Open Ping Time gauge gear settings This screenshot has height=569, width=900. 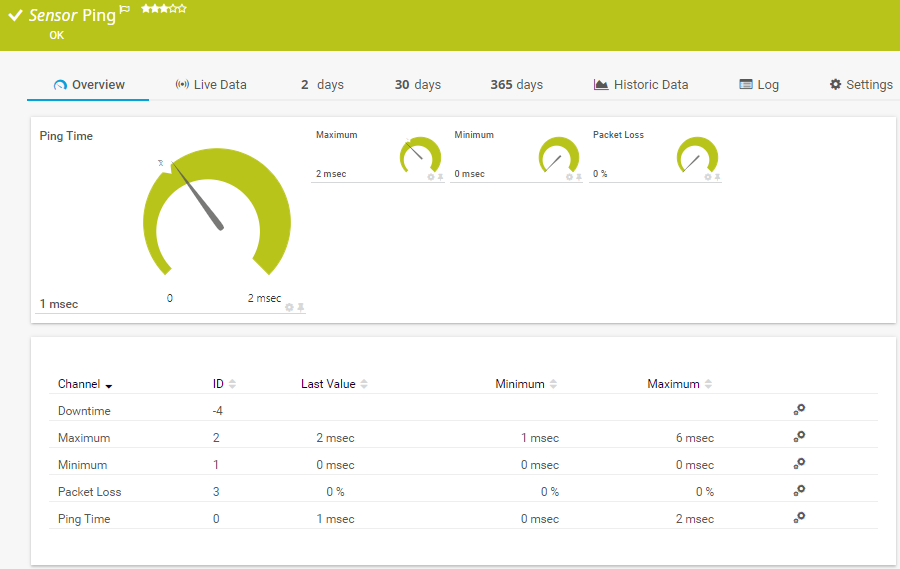(290, 307)
